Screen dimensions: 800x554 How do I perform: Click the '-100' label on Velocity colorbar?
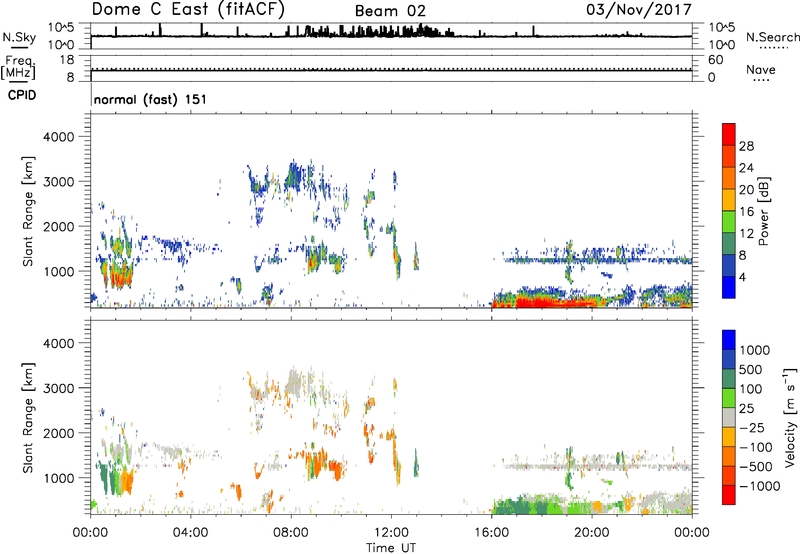756,447
